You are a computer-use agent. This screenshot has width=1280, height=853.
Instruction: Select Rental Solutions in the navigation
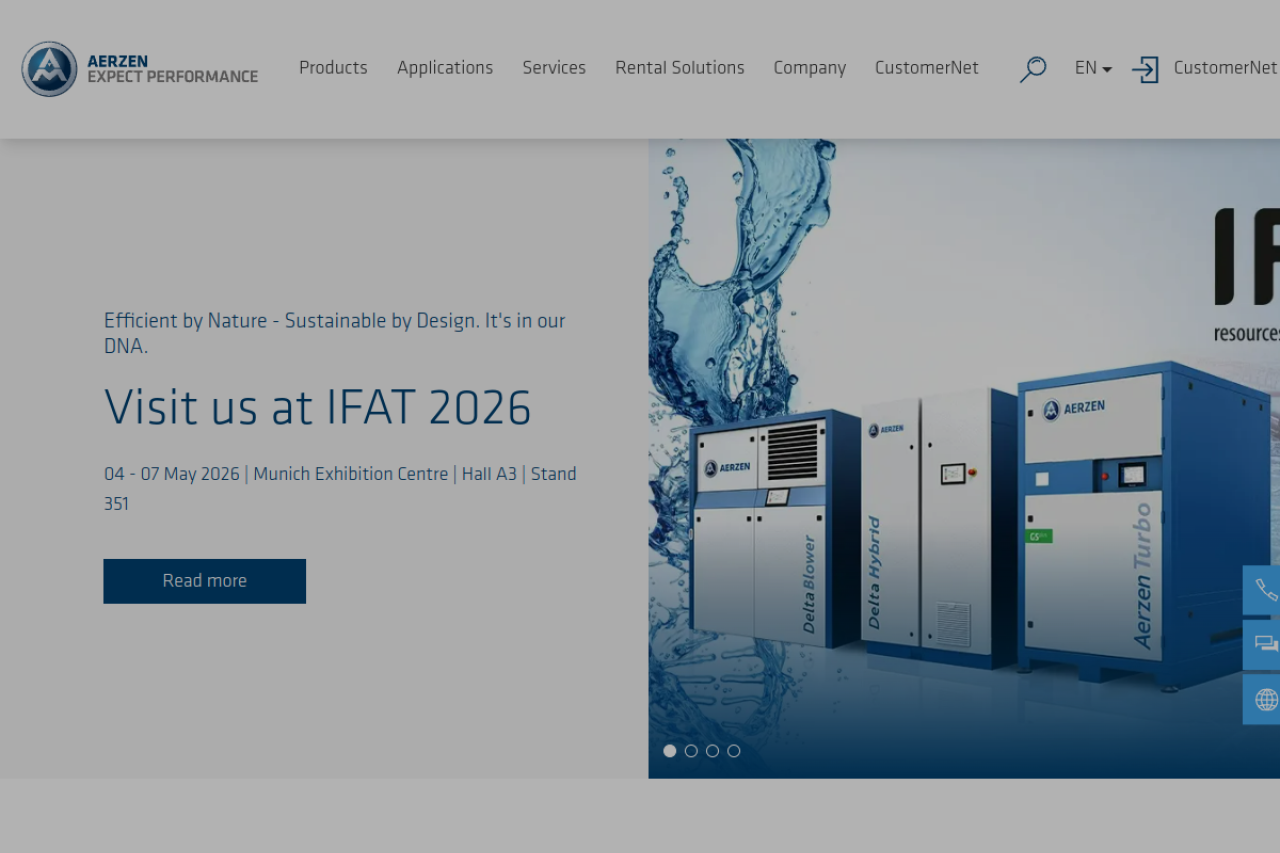tap(680, 68)
